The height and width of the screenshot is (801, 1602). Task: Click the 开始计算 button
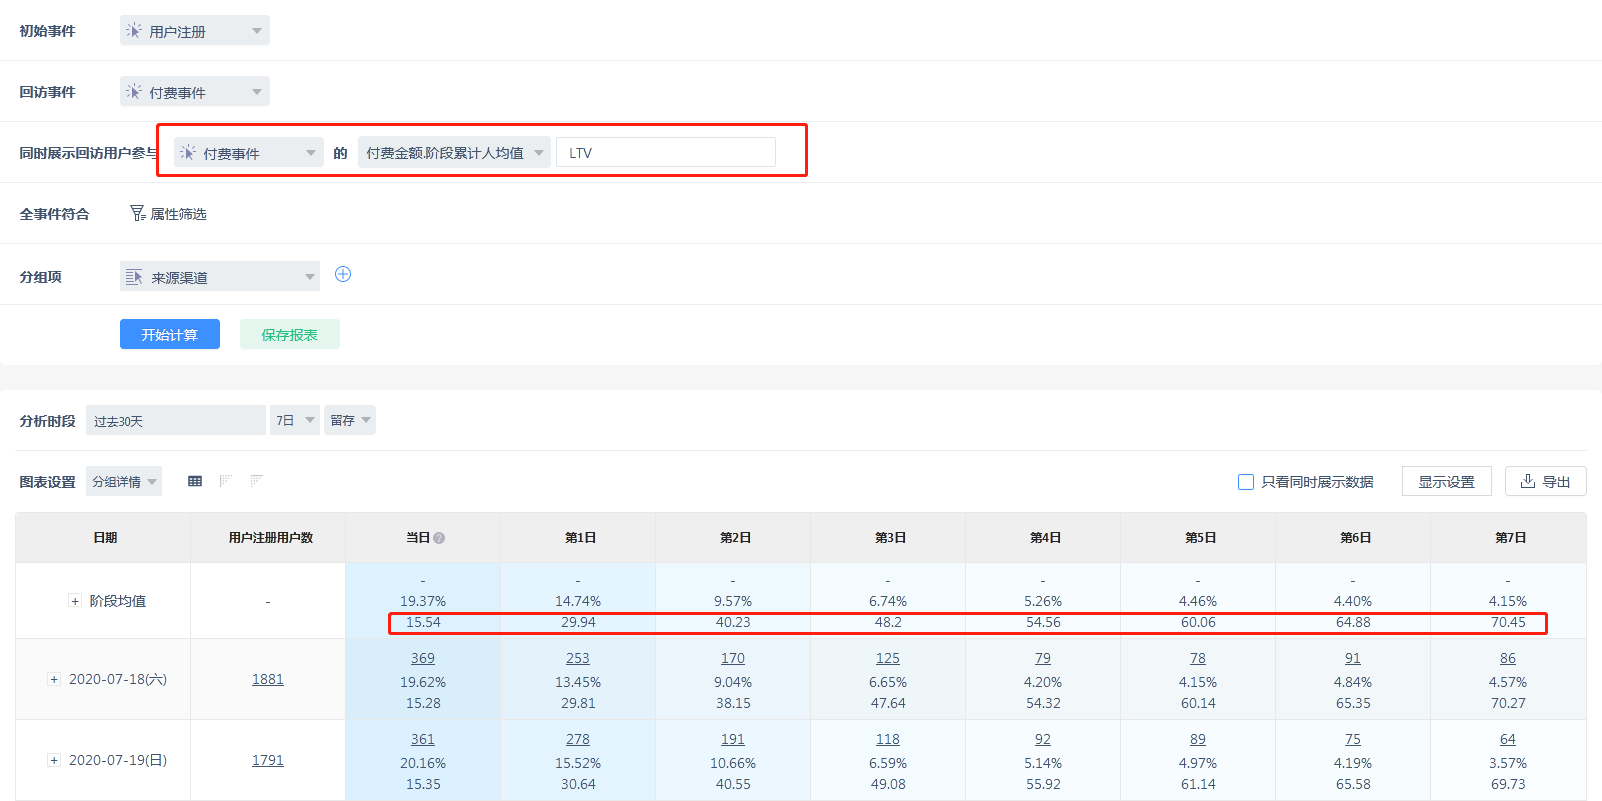[x=170, y=334]
